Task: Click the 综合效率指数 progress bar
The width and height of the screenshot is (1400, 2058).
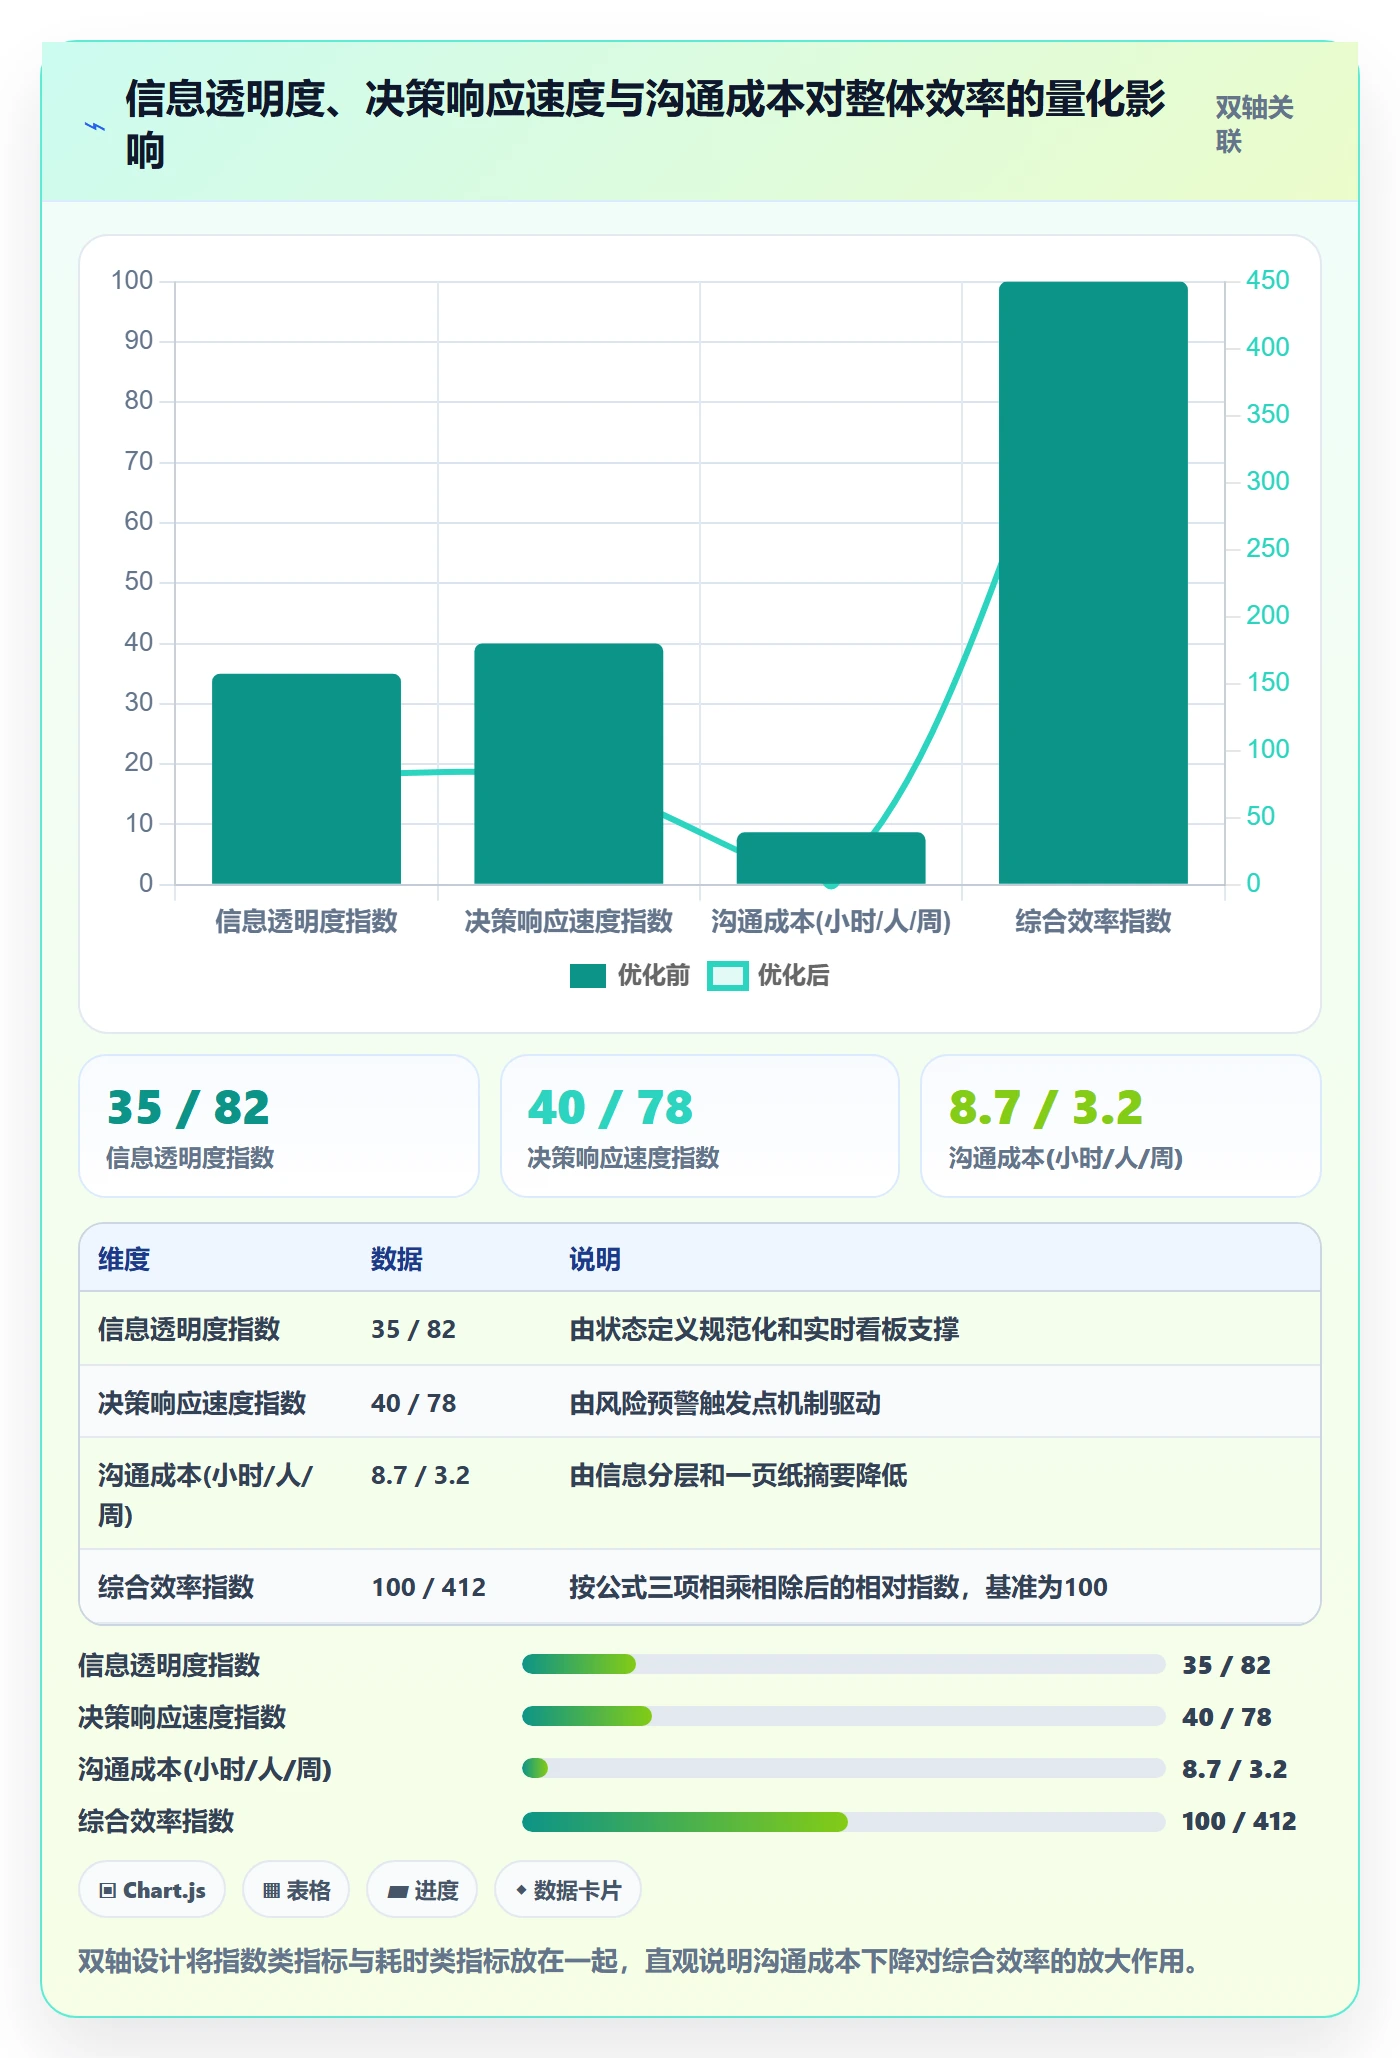Action: [x=843, y=1822]
